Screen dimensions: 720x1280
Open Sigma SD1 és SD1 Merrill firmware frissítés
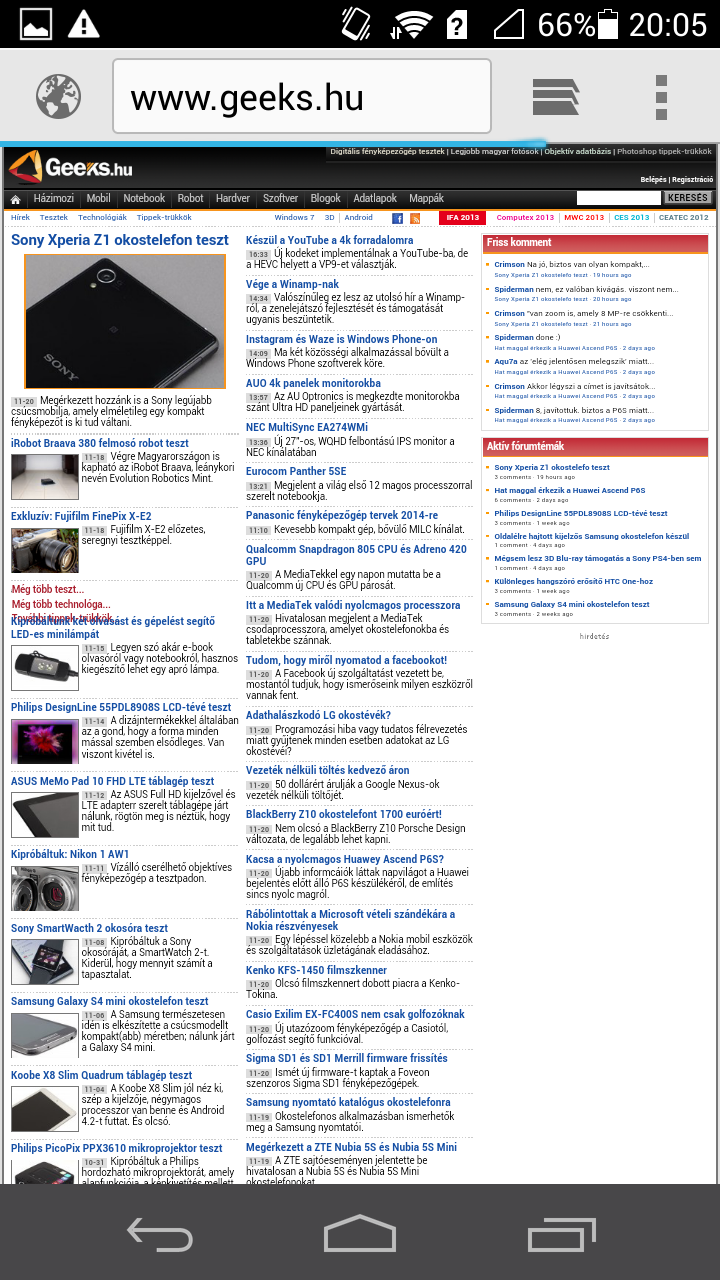347,1058
